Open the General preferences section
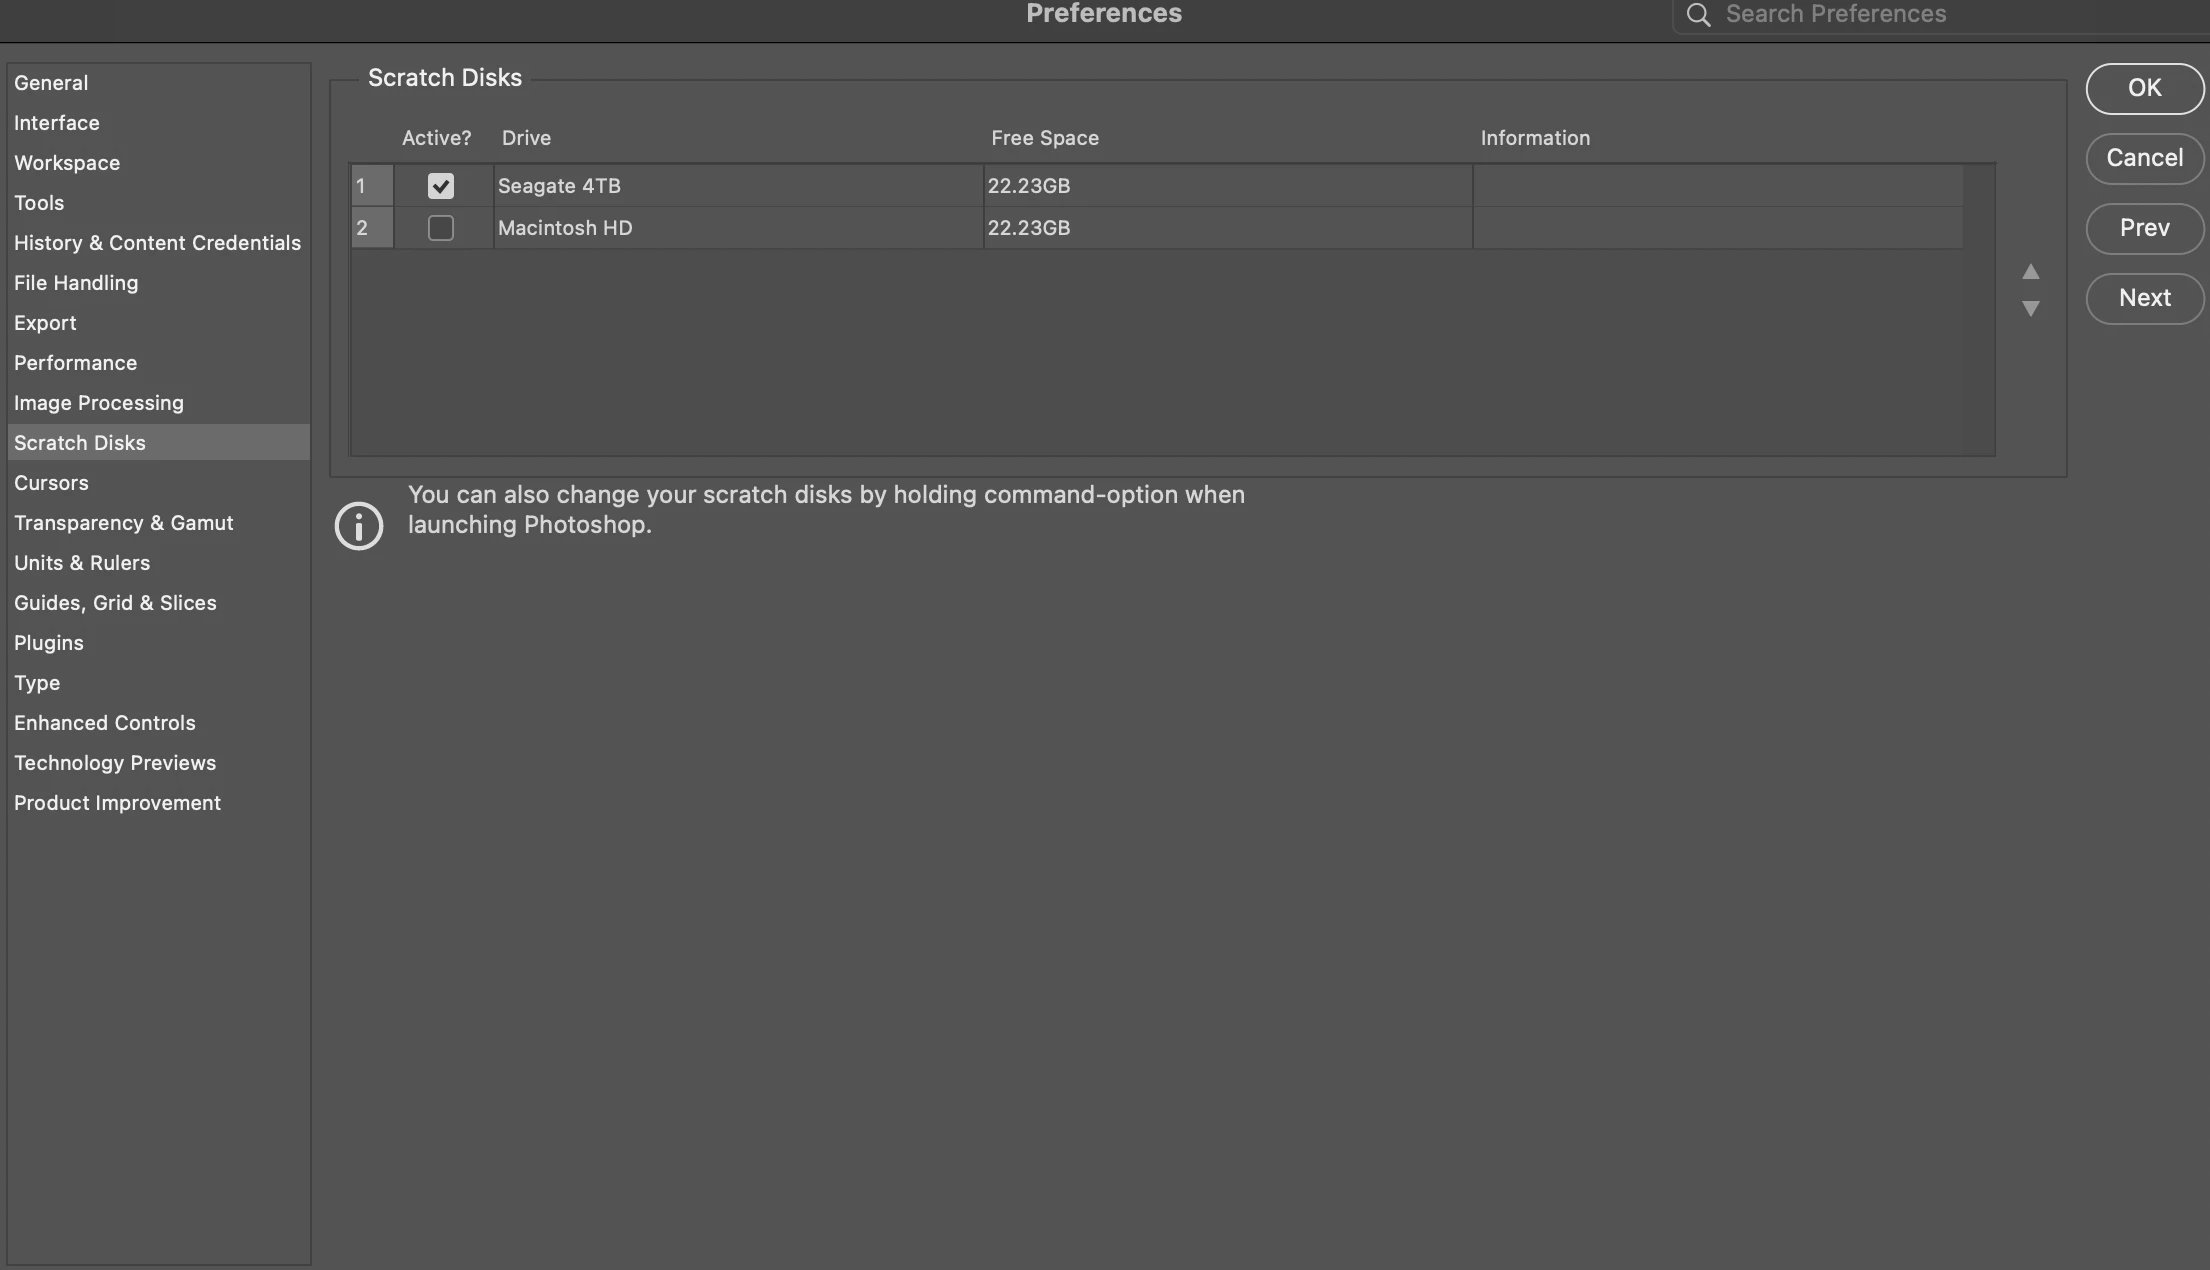This screenshot has width=2210, height=1270. (x=51, y=83)
